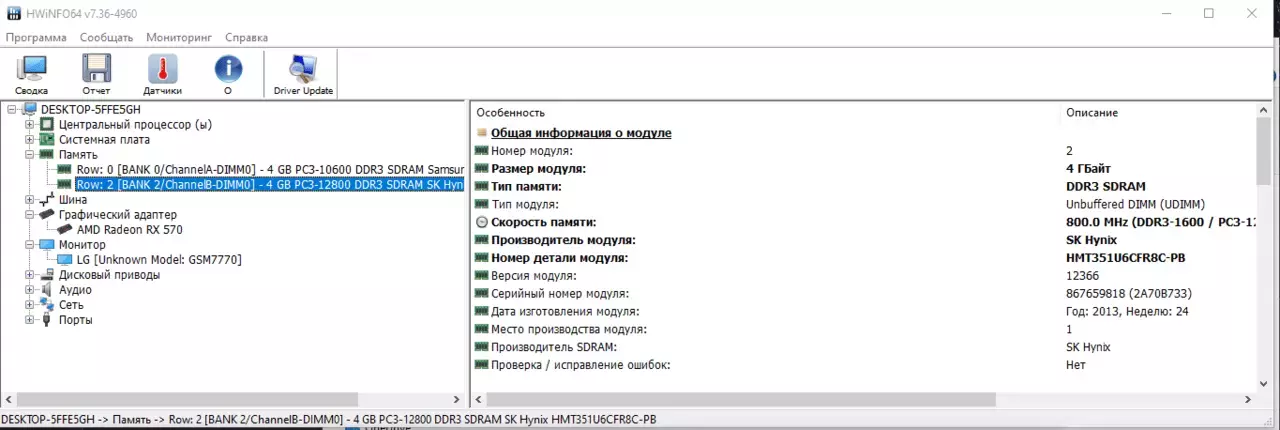Click the folder icon beside Общая информация о модуле
Image resolution: width=1280 pixels, height=430 pixels.
pos(482,132)
